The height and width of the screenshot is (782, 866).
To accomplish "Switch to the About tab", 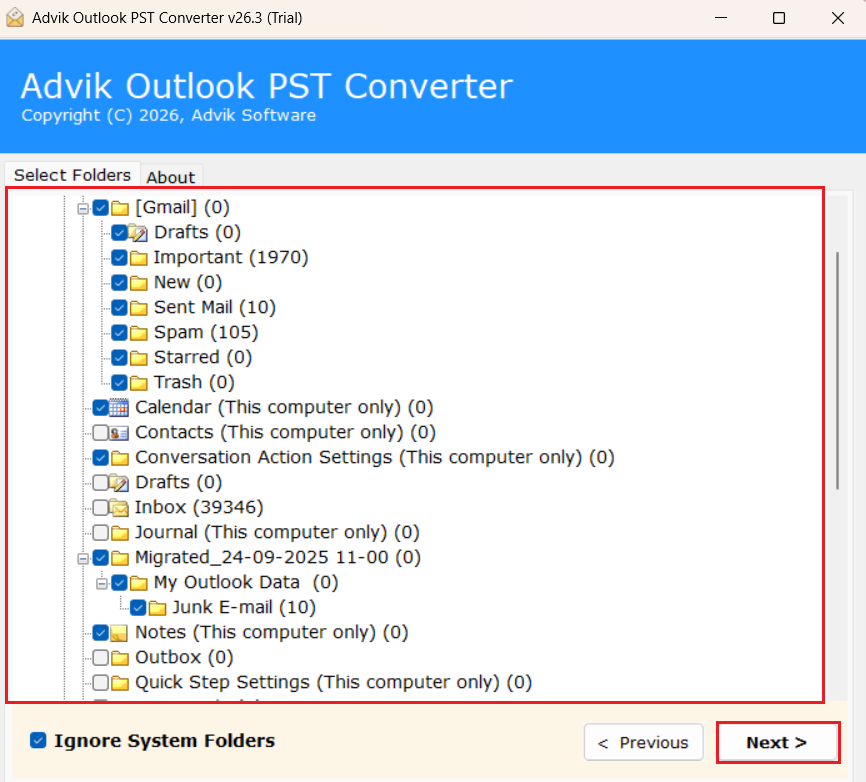I will [x=171, y=177].
